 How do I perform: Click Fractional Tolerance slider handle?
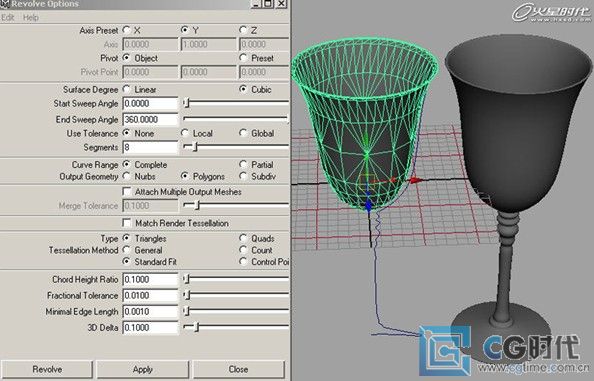click(x=186, y=295)
